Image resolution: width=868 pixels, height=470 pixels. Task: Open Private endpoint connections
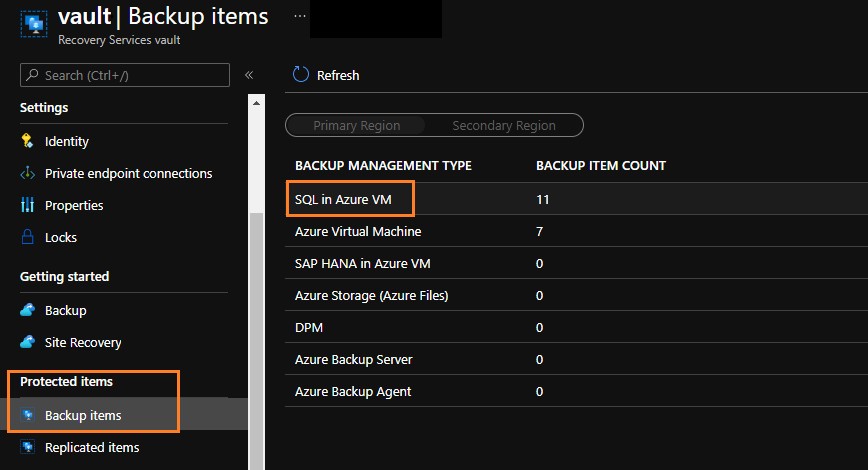(128, 174)
